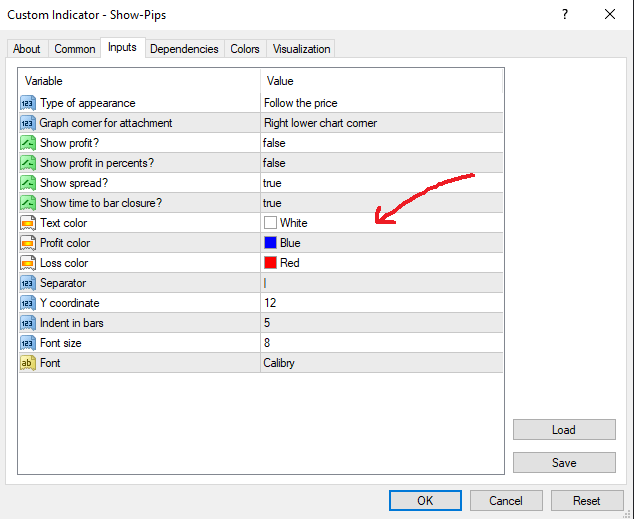634x519 pixels.
Task: Close the Custom Indicator dialog
Action: click(x=610, y=15)
